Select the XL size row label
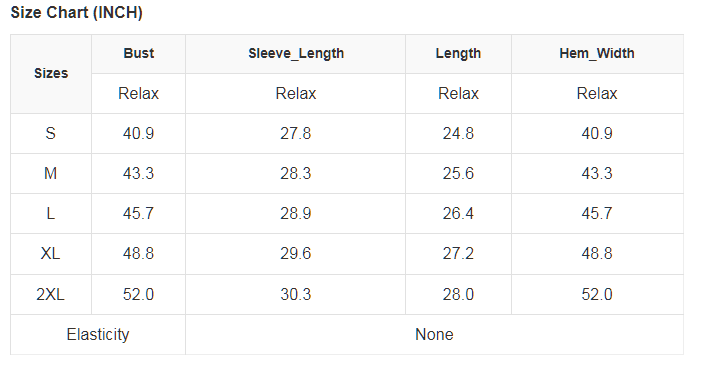The height and width of the screenshot is (365, 707). click(x=51, y=254)
